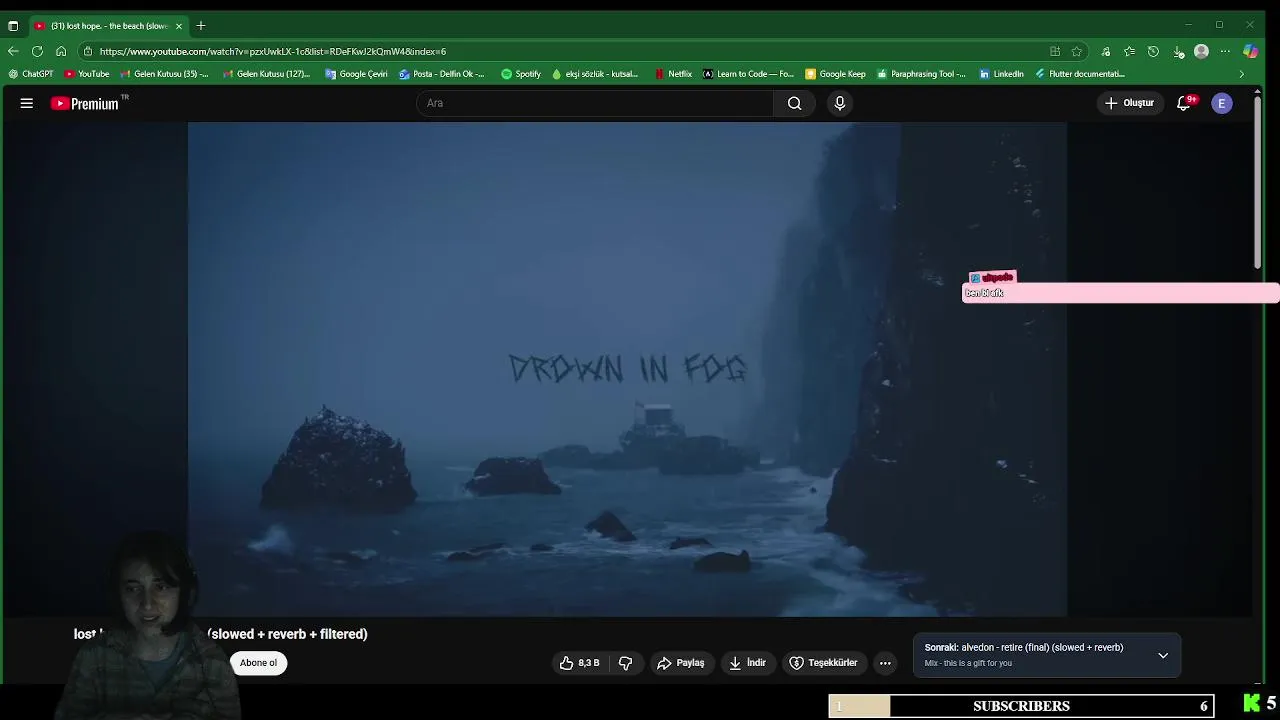Open Spotify bookmark
Screen dimensions: 1280x720
tap(521, 74)
